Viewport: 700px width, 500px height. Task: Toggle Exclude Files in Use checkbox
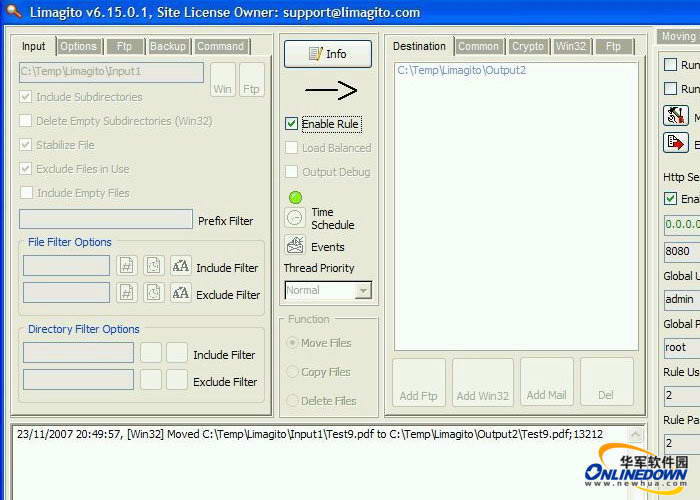click(x=26, y=169)
